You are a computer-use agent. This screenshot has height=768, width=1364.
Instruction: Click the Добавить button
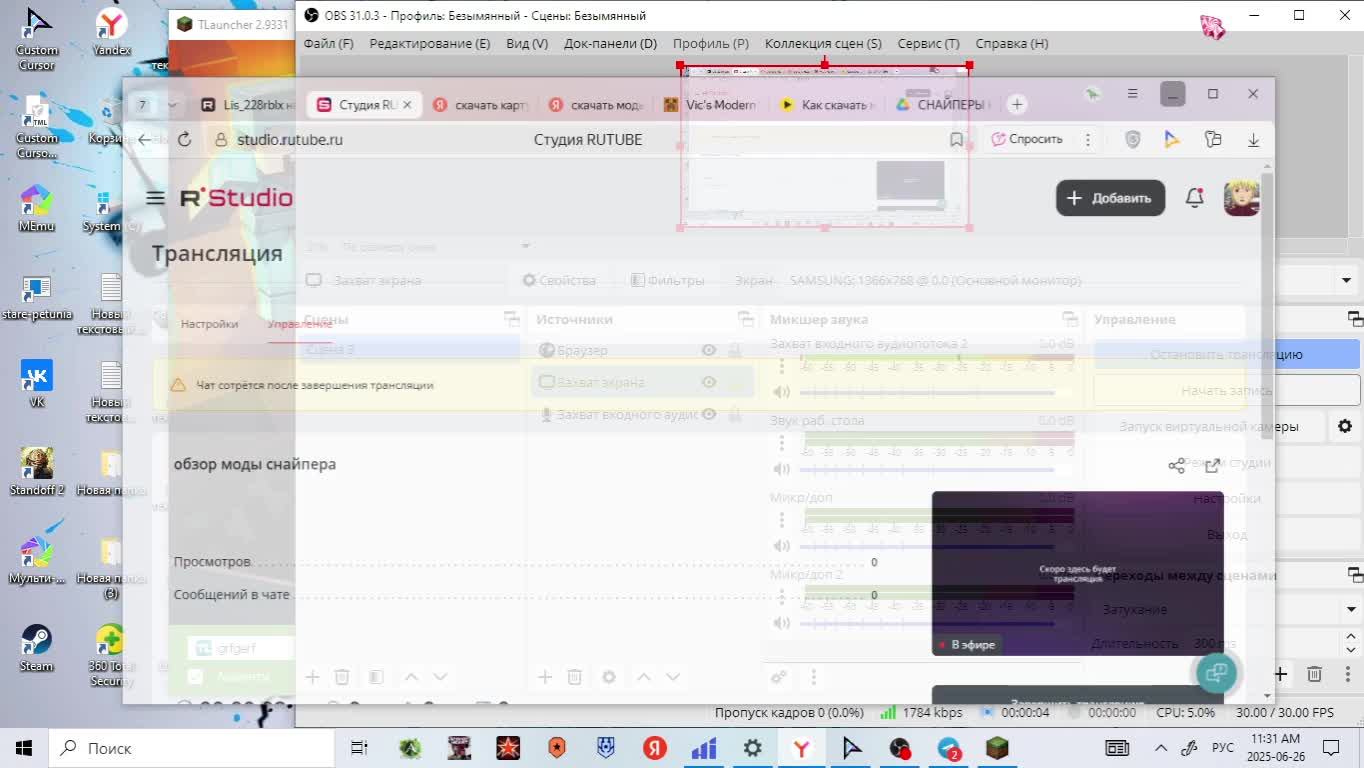[1110, 198]
